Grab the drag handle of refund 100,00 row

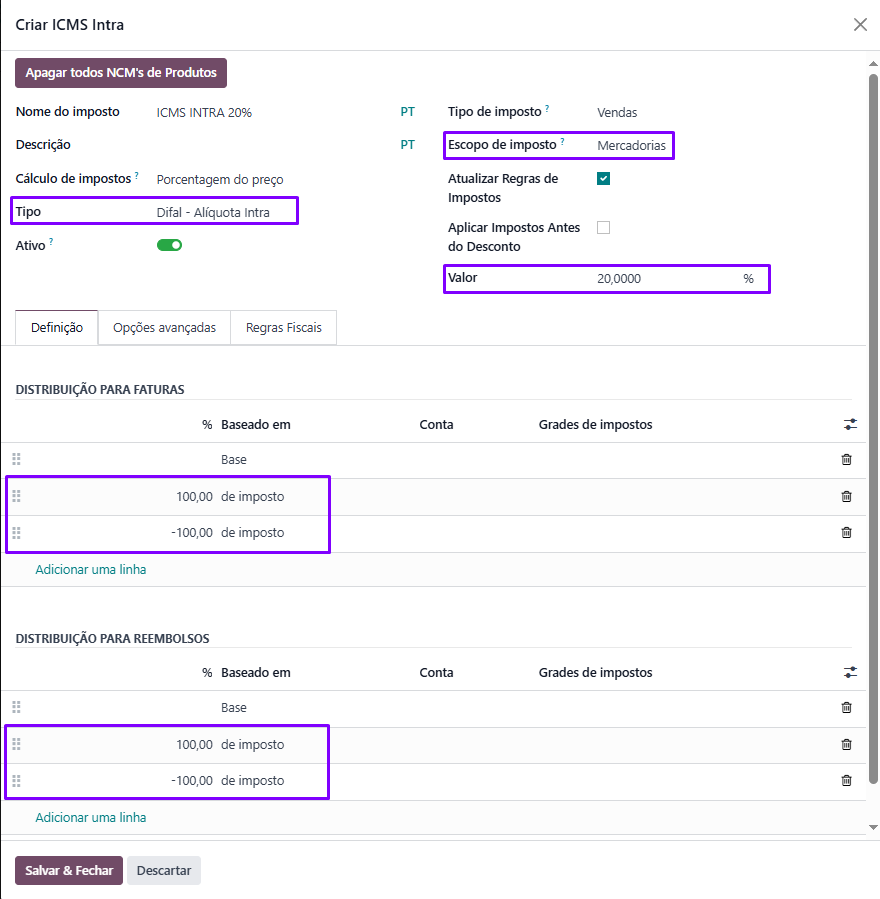click(x=17, y=744)
